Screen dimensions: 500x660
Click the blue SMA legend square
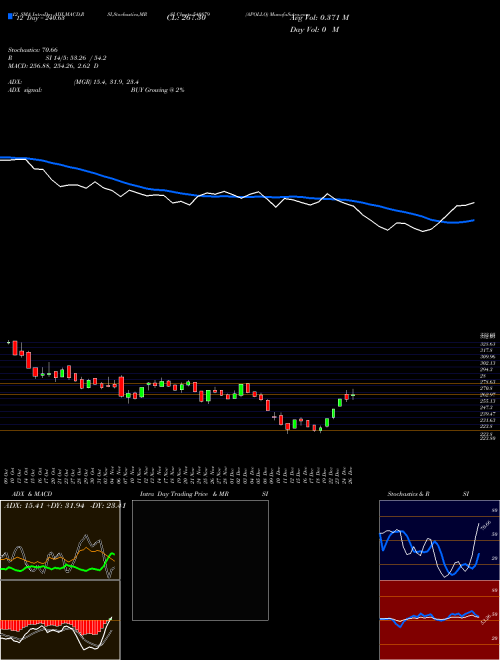(11, 16)
